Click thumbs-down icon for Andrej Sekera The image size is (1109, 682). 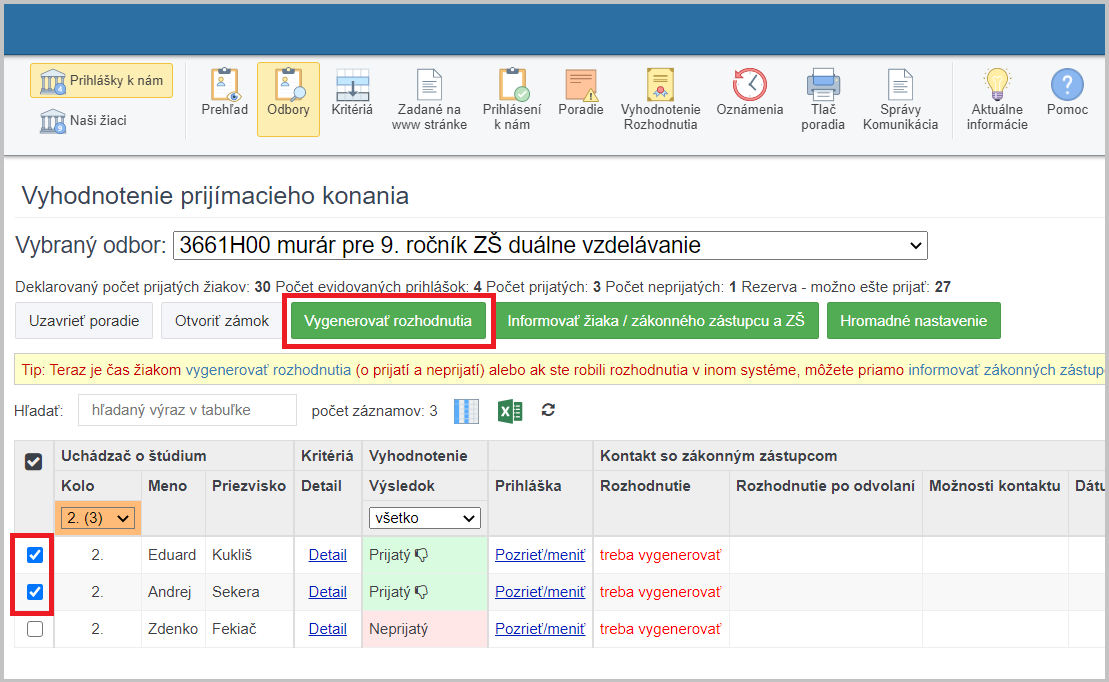pyautogui.click(x=422, y=592)
